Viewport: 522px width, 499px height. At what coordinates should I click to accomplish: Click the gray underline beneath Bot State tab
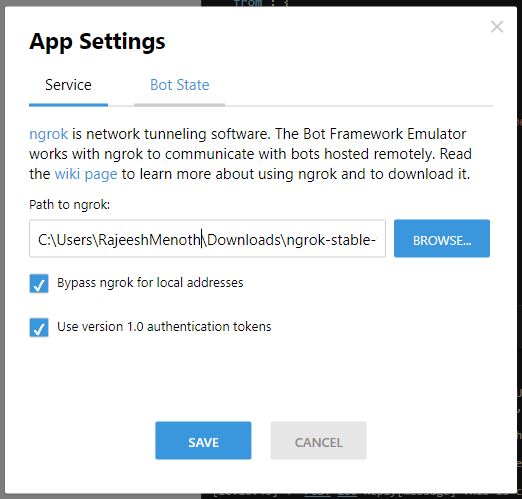(x=180, y=105)
